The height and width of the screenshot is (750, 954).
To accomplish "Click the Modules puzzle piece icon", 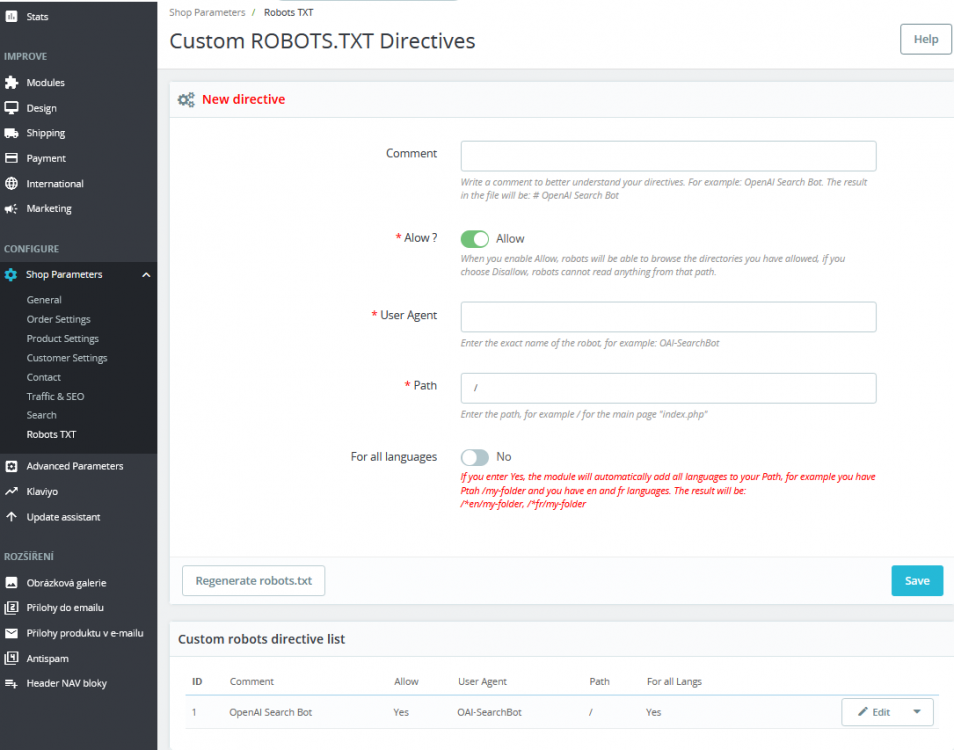I will point(11,82).
